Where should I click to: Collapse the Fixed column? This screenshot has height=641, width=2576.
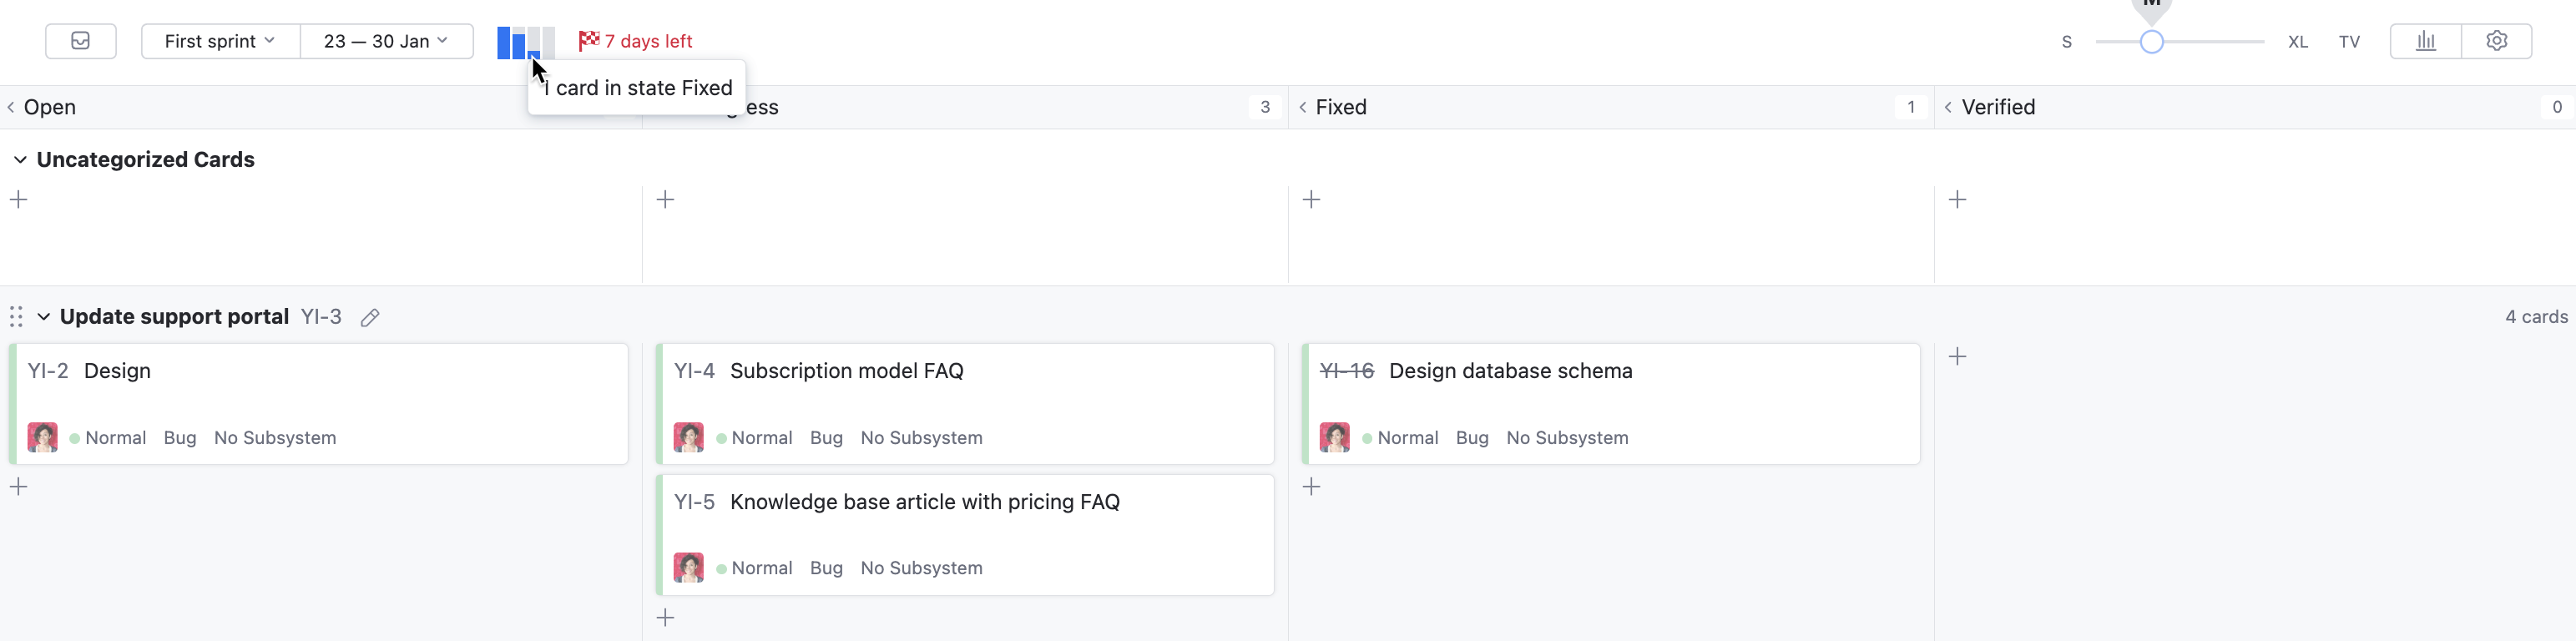point(1302,107)
